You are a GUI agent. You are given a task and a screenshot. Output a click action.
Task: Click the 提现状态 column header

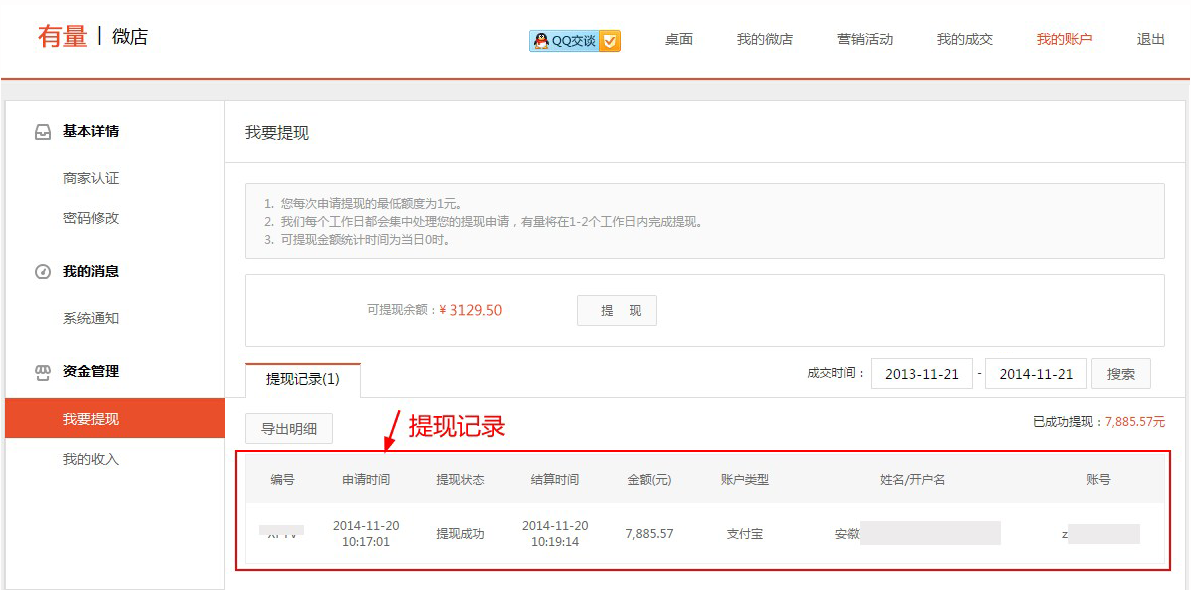click(x=460, y=480)
